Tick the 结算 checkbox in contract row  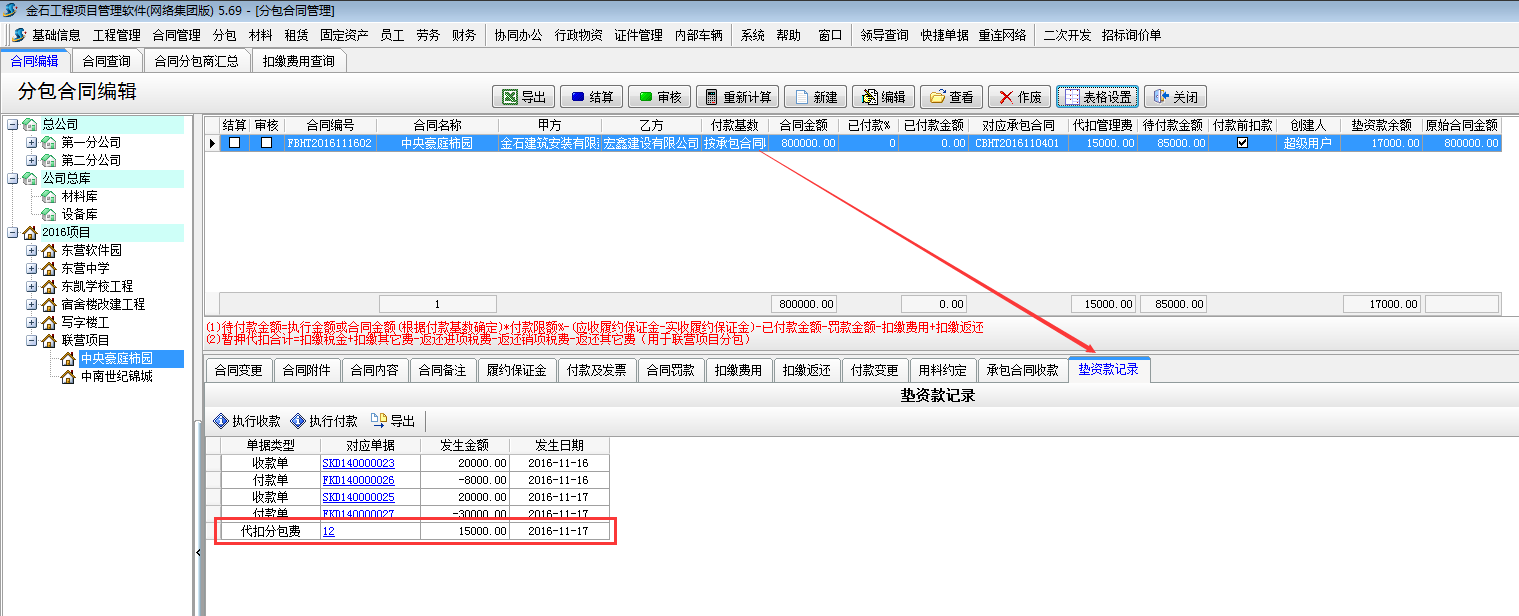point(235,143)
